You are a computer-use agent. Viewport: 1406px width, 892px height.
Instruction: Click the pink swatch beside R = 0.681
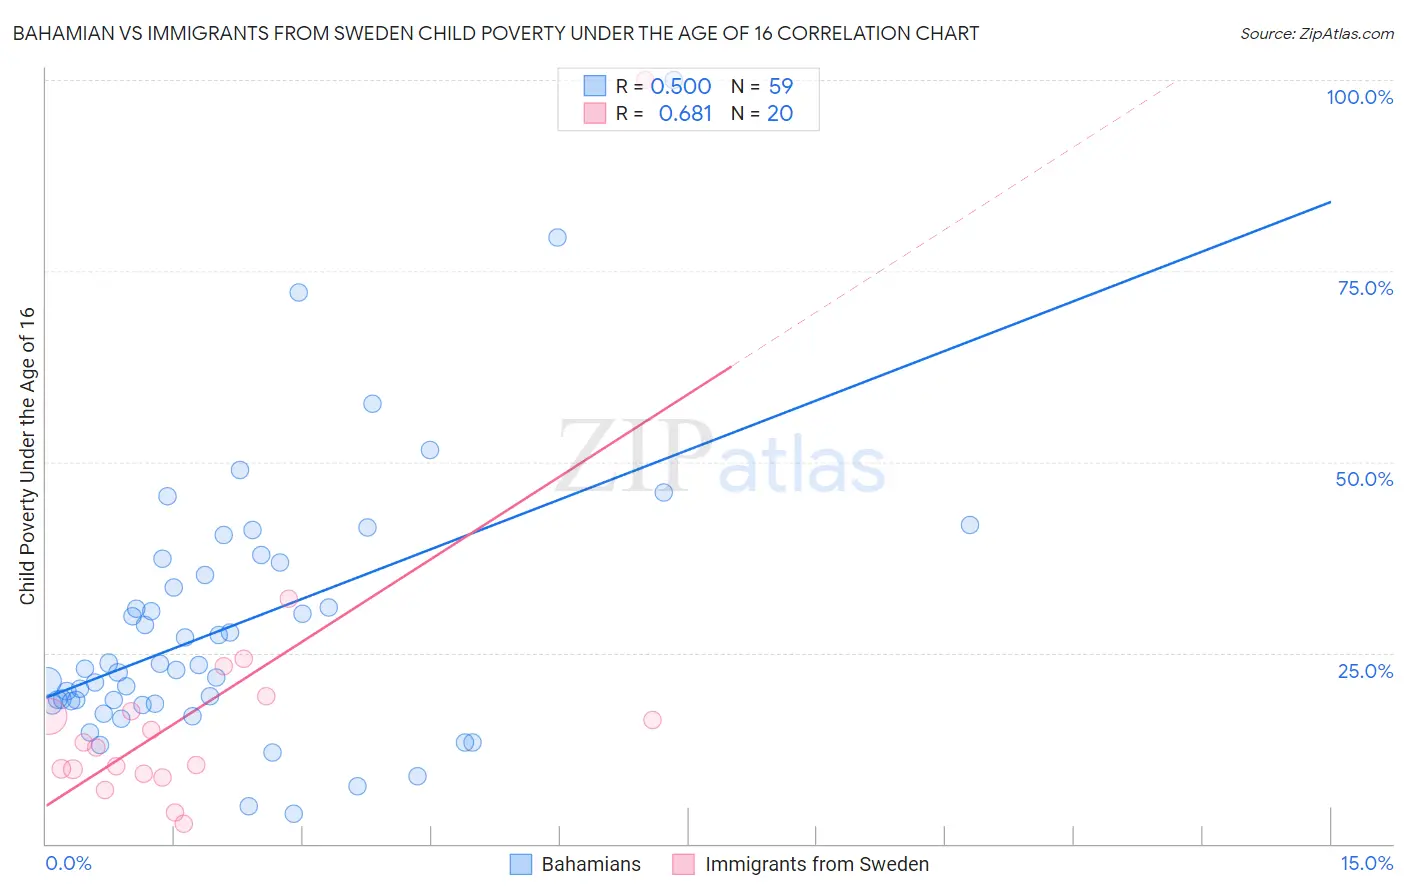click(595, 113)
